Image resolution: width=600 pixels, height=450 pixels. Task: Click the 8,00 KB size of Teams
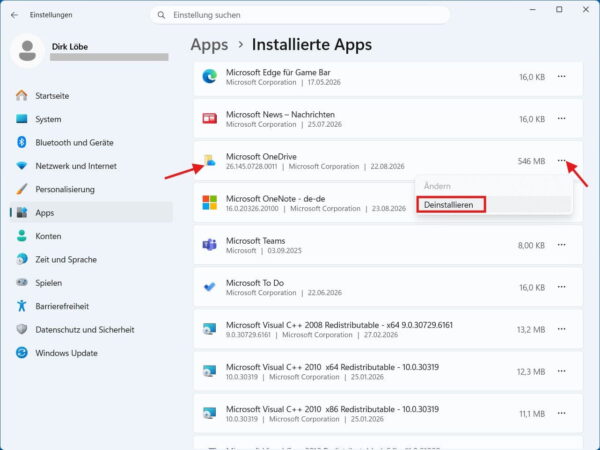pos(532,245)
